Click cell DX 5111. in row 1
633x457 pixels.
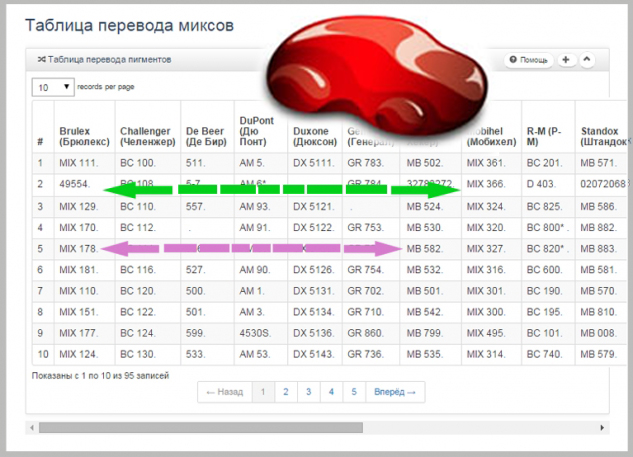click(314, 163)
